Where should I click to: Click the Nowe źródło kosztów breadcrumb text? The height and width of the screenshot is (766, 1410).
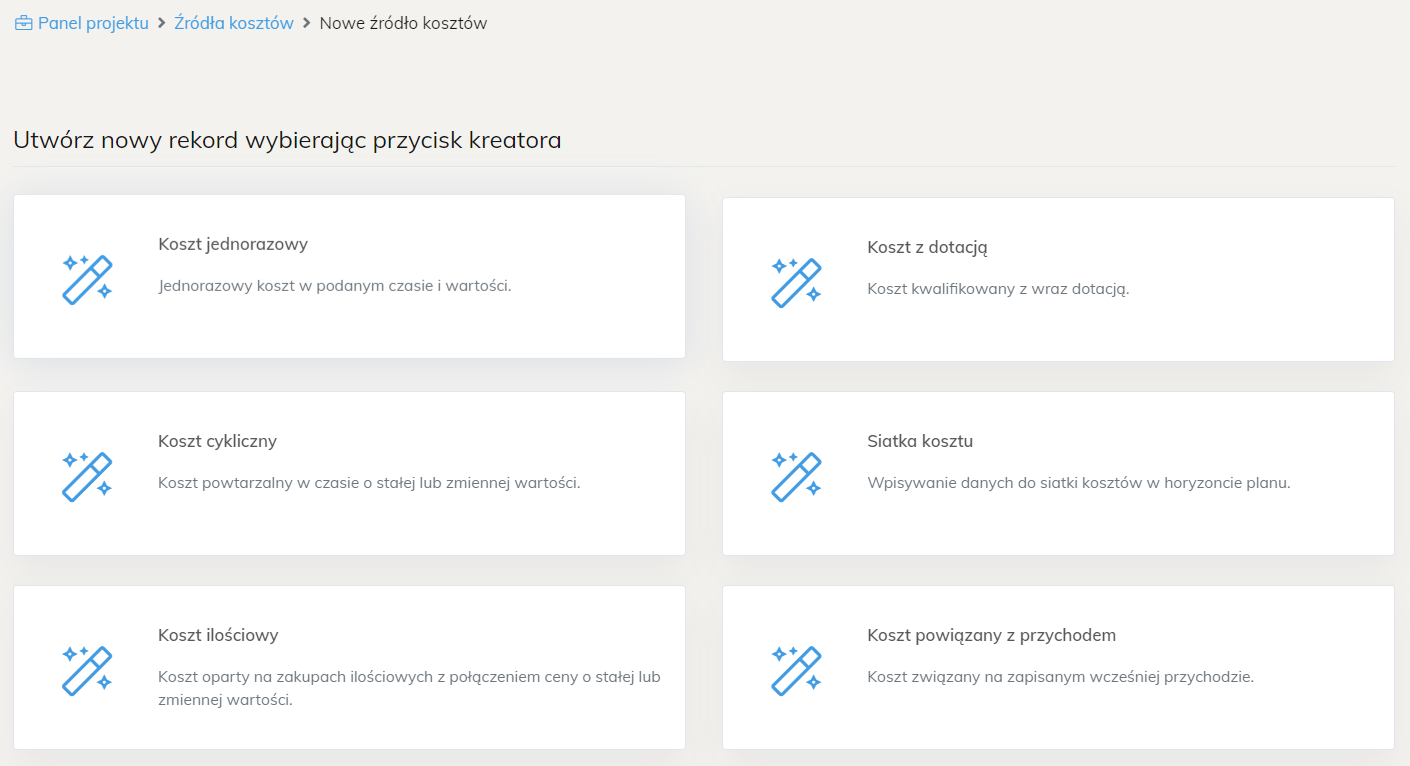click(x=403, y=23)
